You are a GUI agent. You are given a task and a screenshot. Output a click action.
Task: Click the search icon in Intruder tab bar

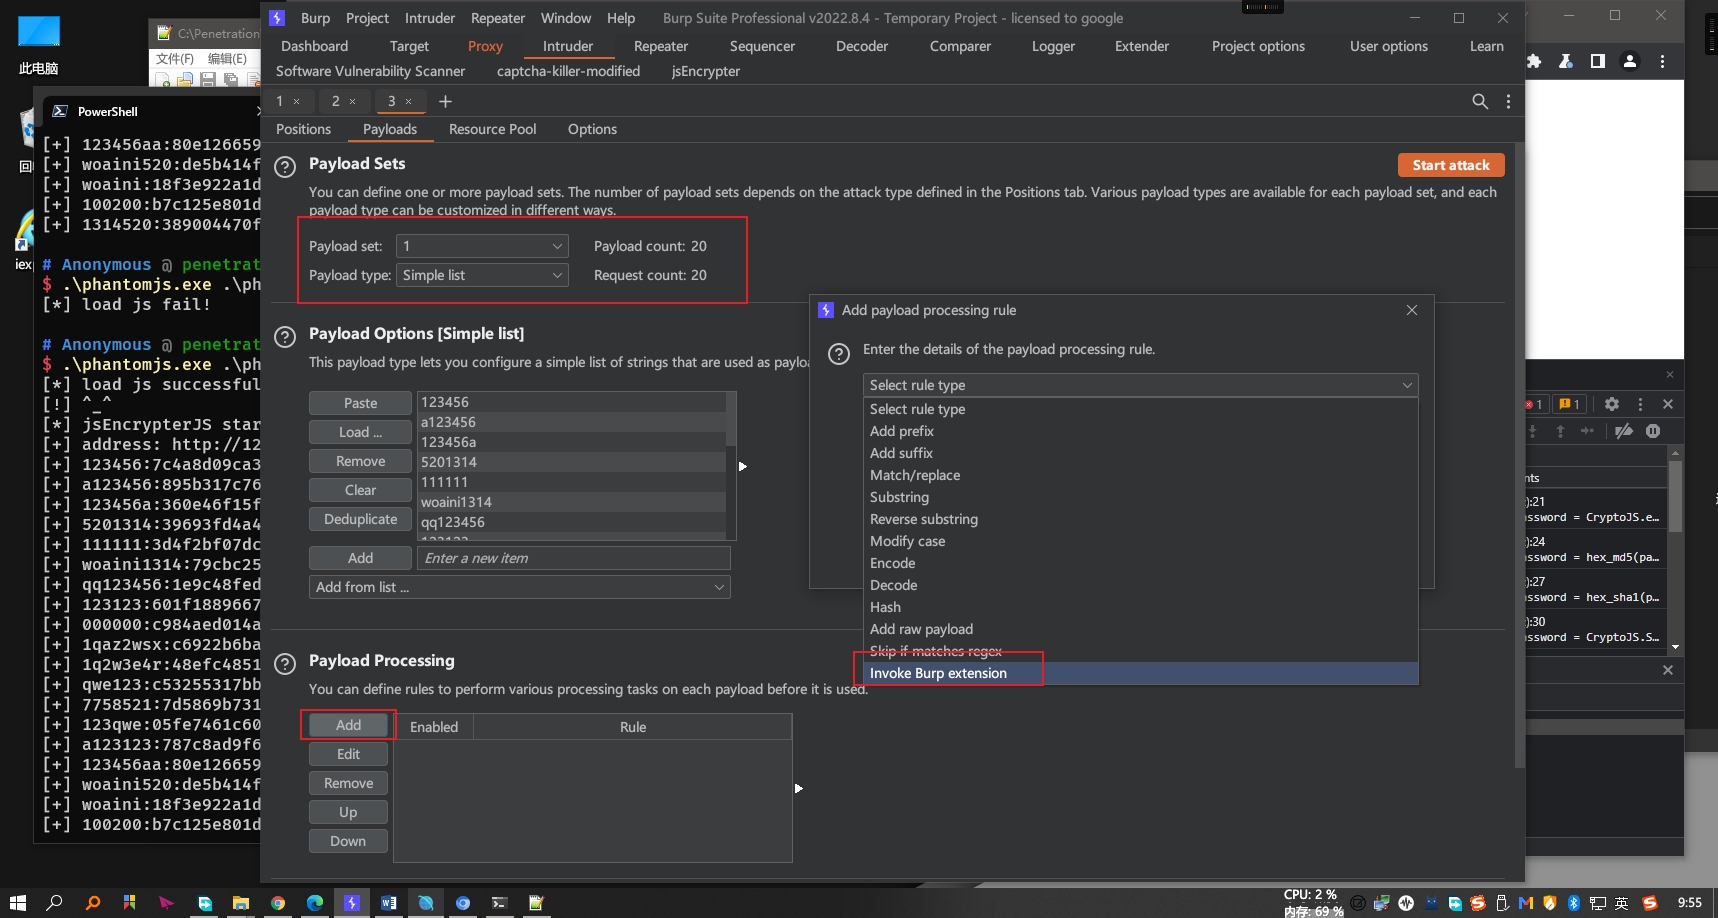coord(1480,101)
